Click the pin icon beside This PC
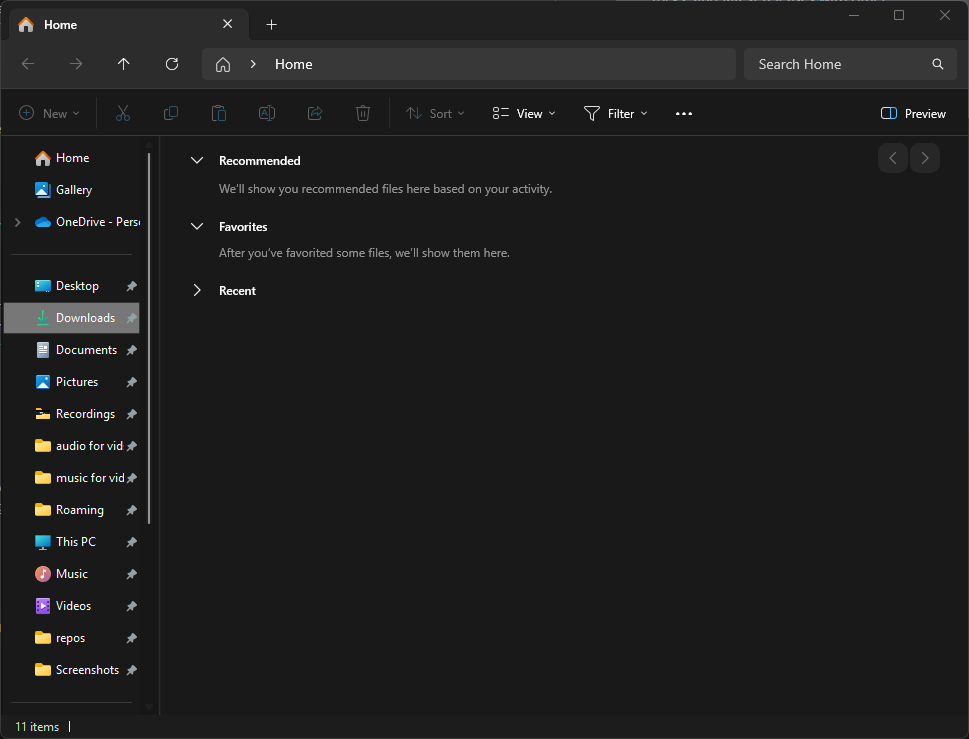Image resolution: width=969 pixels, height=739 pixels. point(132,542)
